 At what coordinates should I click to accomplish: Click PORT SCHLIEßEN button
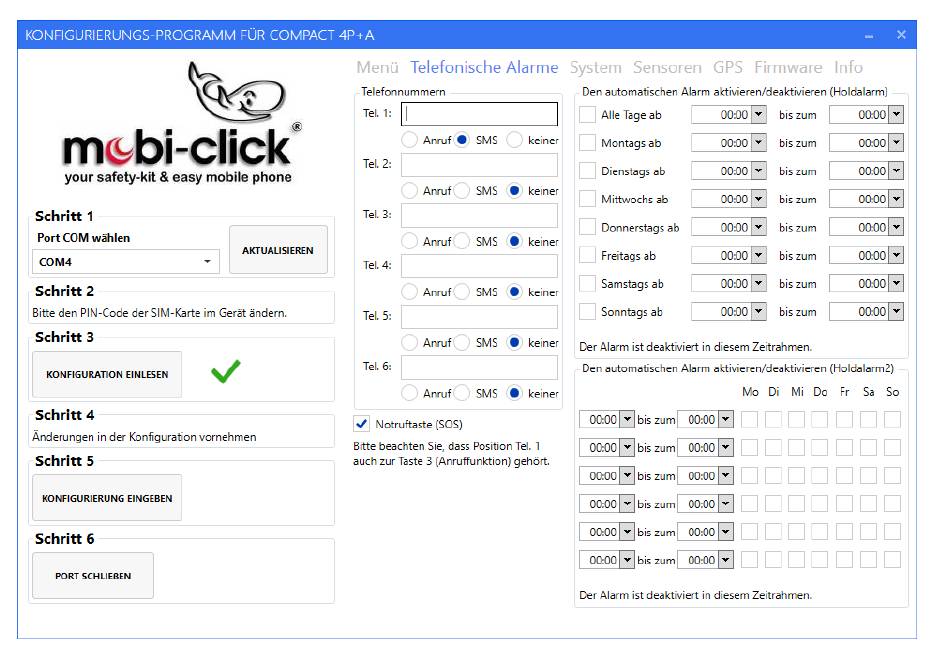92,576
